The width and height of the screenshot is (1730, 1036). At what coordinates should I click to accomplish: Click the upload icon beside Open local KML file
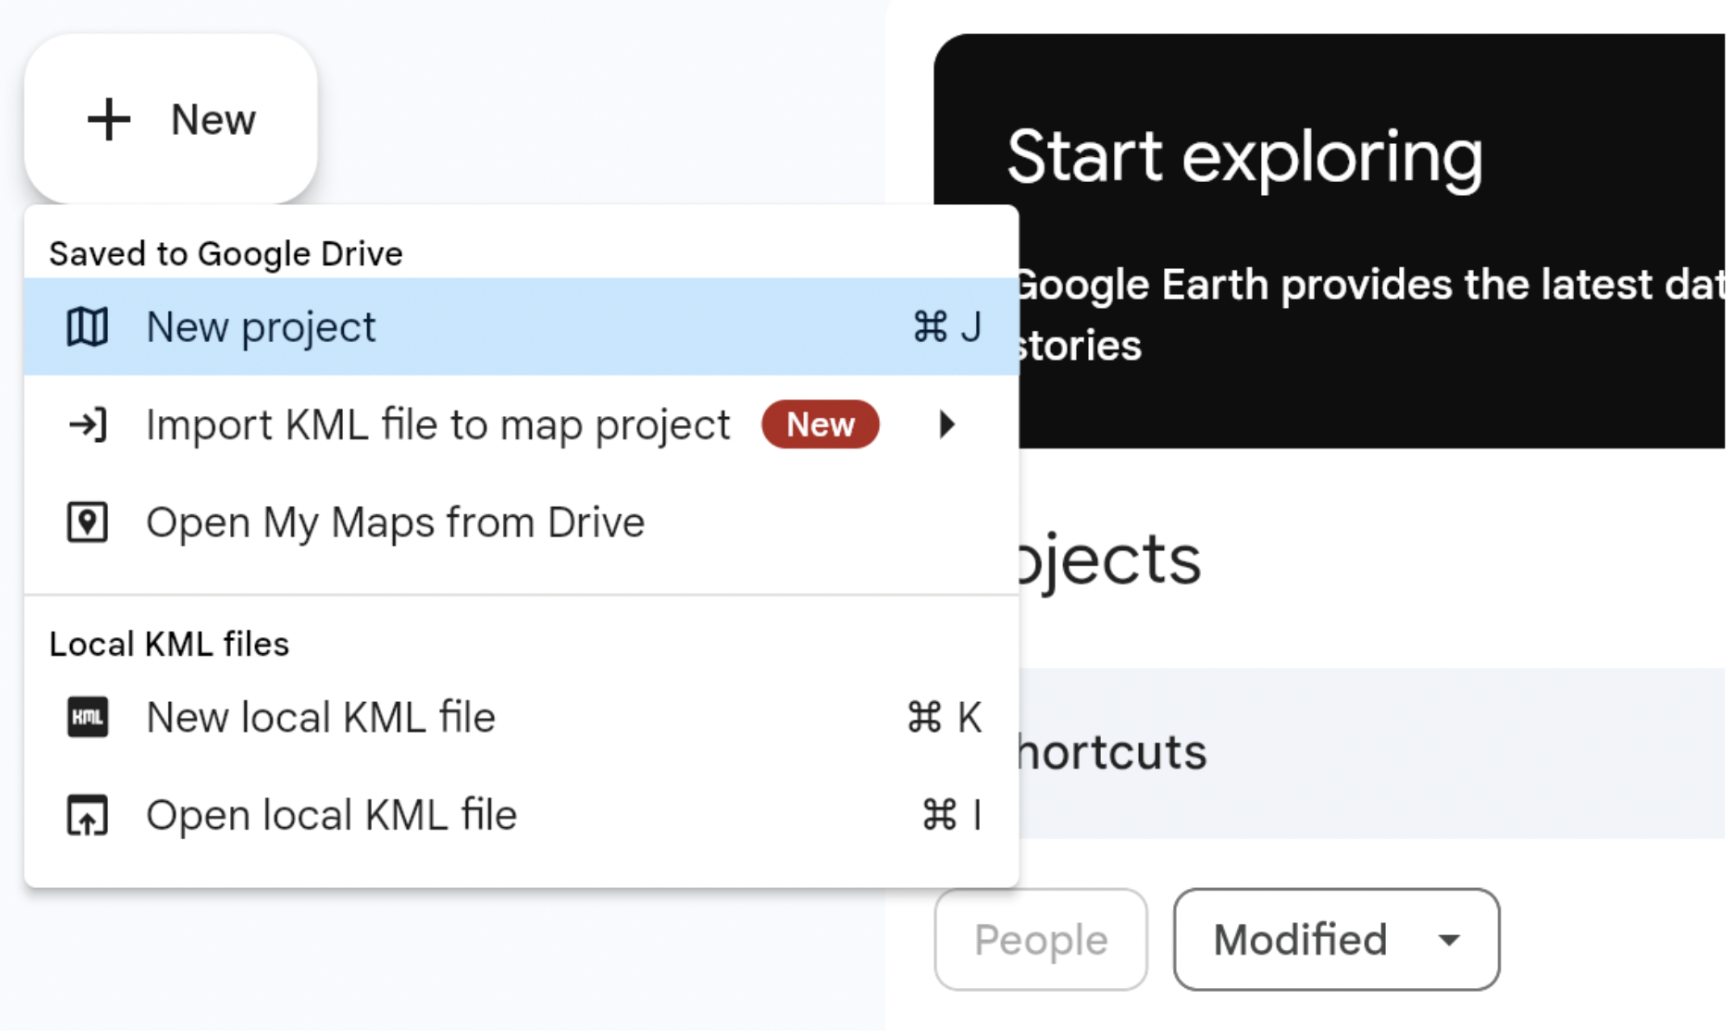pos(87,816)
